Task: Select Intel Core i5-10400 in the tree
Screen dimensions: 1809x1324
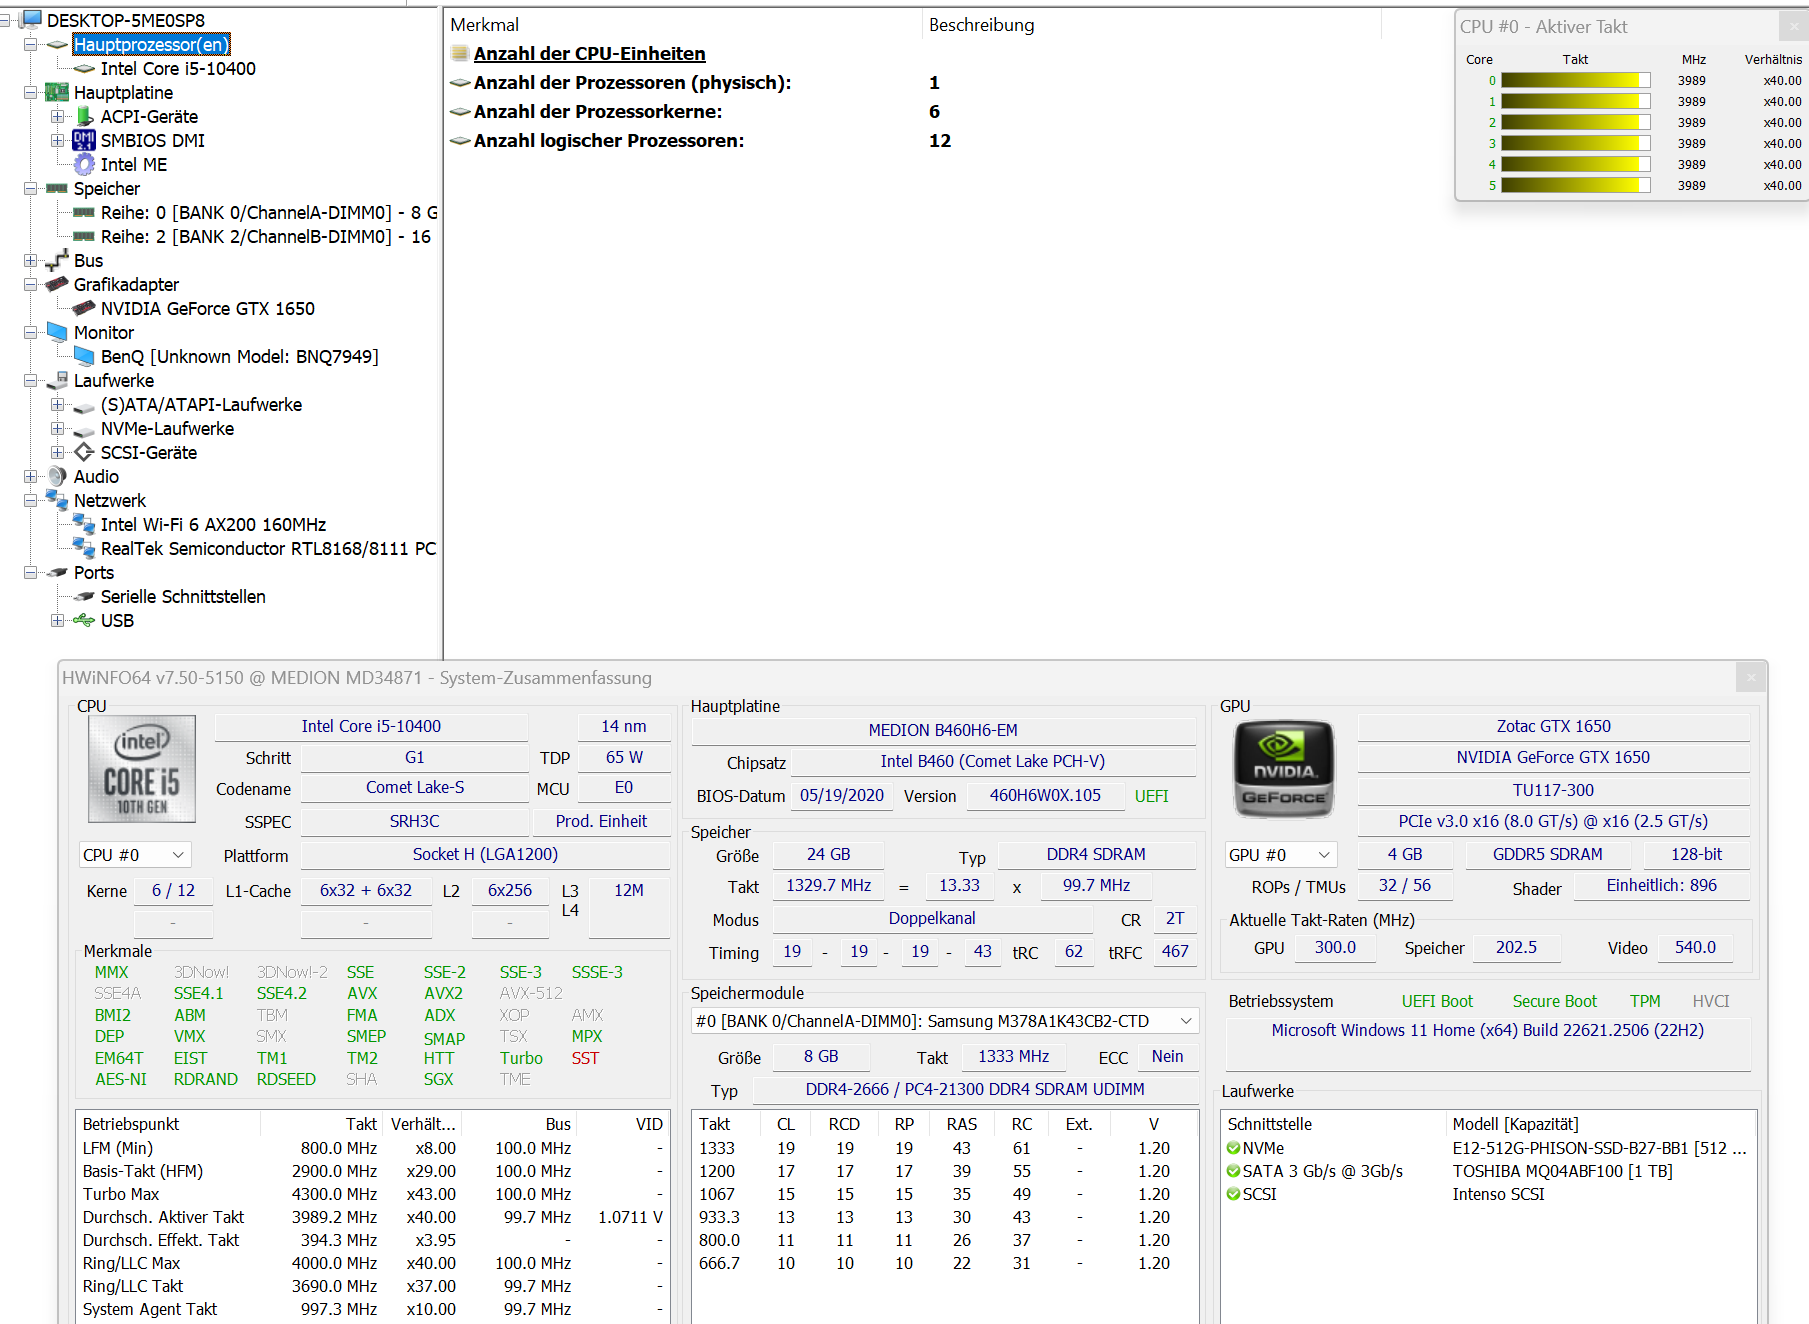Action: click(178, 69)
